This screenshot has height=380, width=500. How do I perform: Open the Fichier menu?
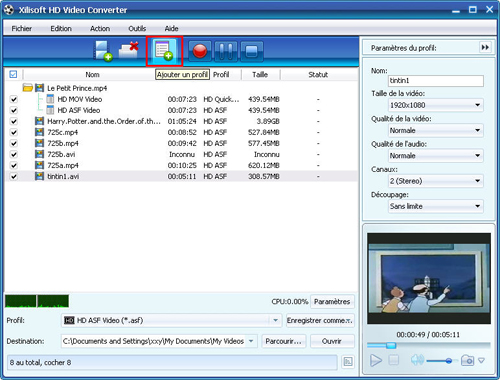click(22, 28)
